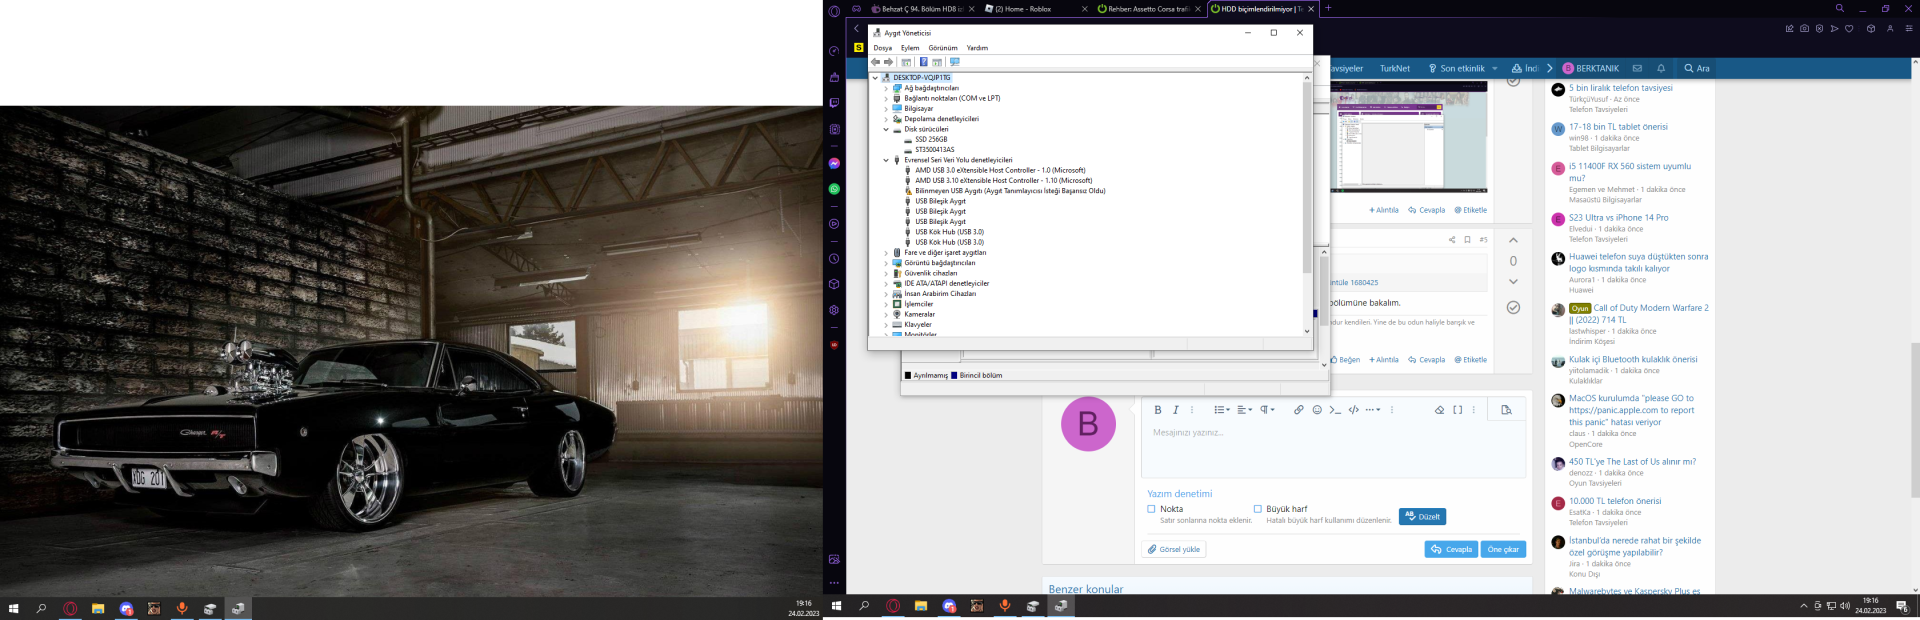Upvote post #5 with the up arrow
1920x620 pixels.
(x=1513, y=240)
